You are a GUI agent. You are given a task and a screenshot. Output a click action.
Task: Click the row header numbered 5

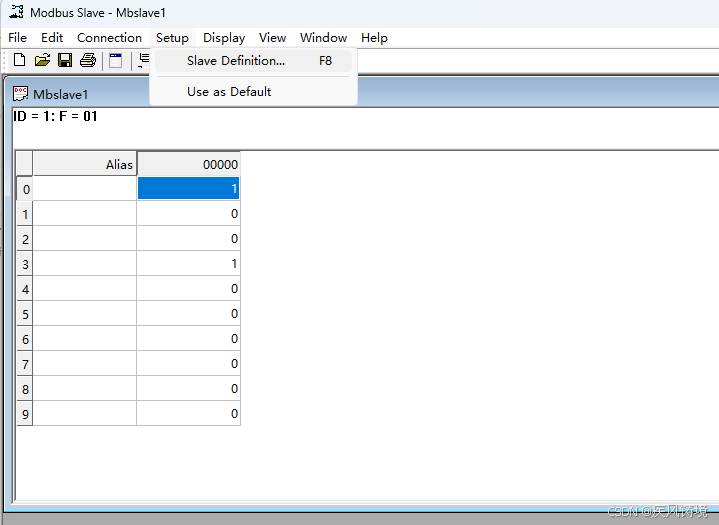(x=25, y=314)
